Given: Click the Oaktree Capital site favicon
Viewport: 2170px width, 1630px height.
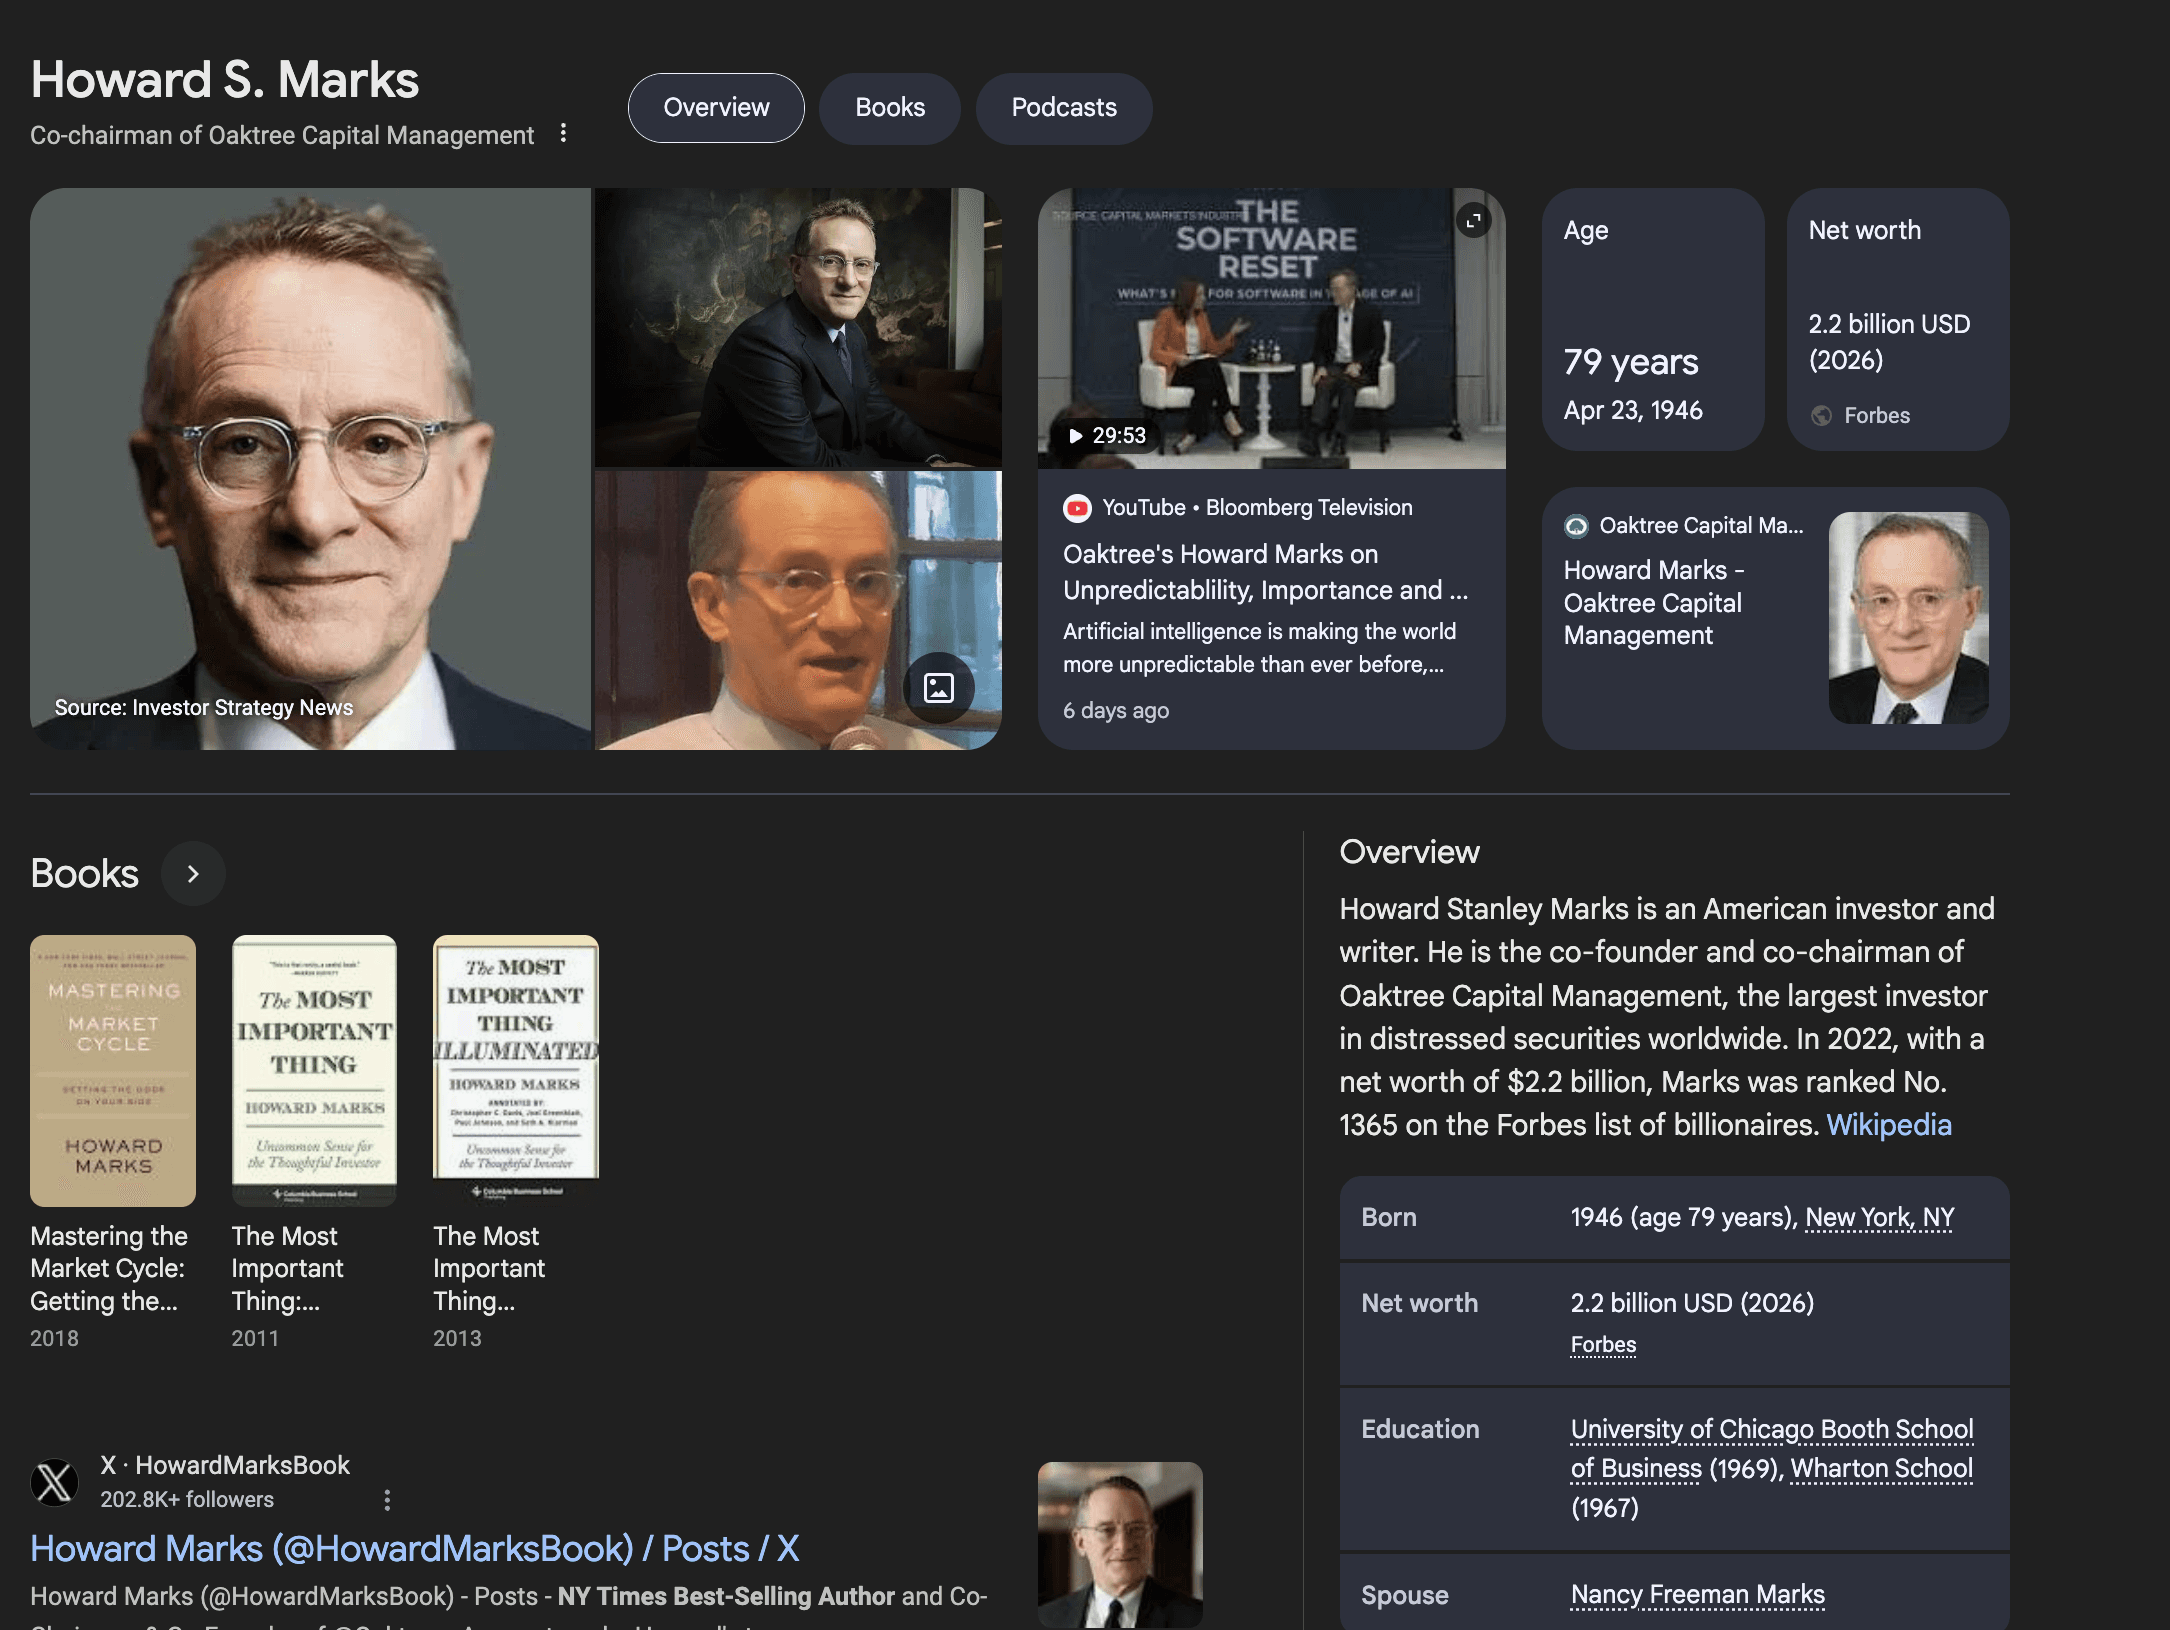Looking at the screenshot, I should click(1576, 526).
